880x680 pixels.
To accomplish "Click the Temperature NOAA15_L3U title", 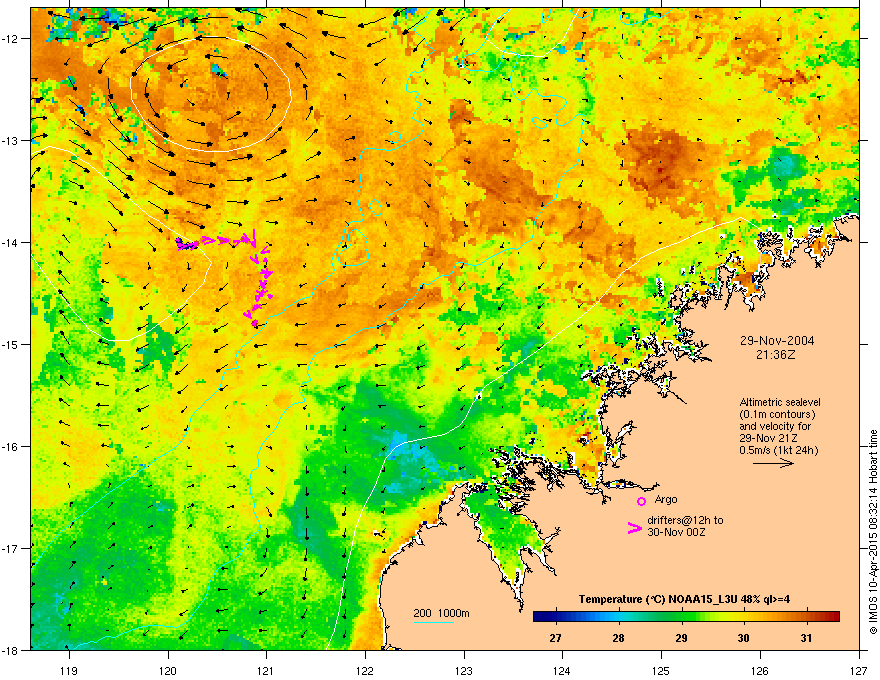I will click(684, 599).
